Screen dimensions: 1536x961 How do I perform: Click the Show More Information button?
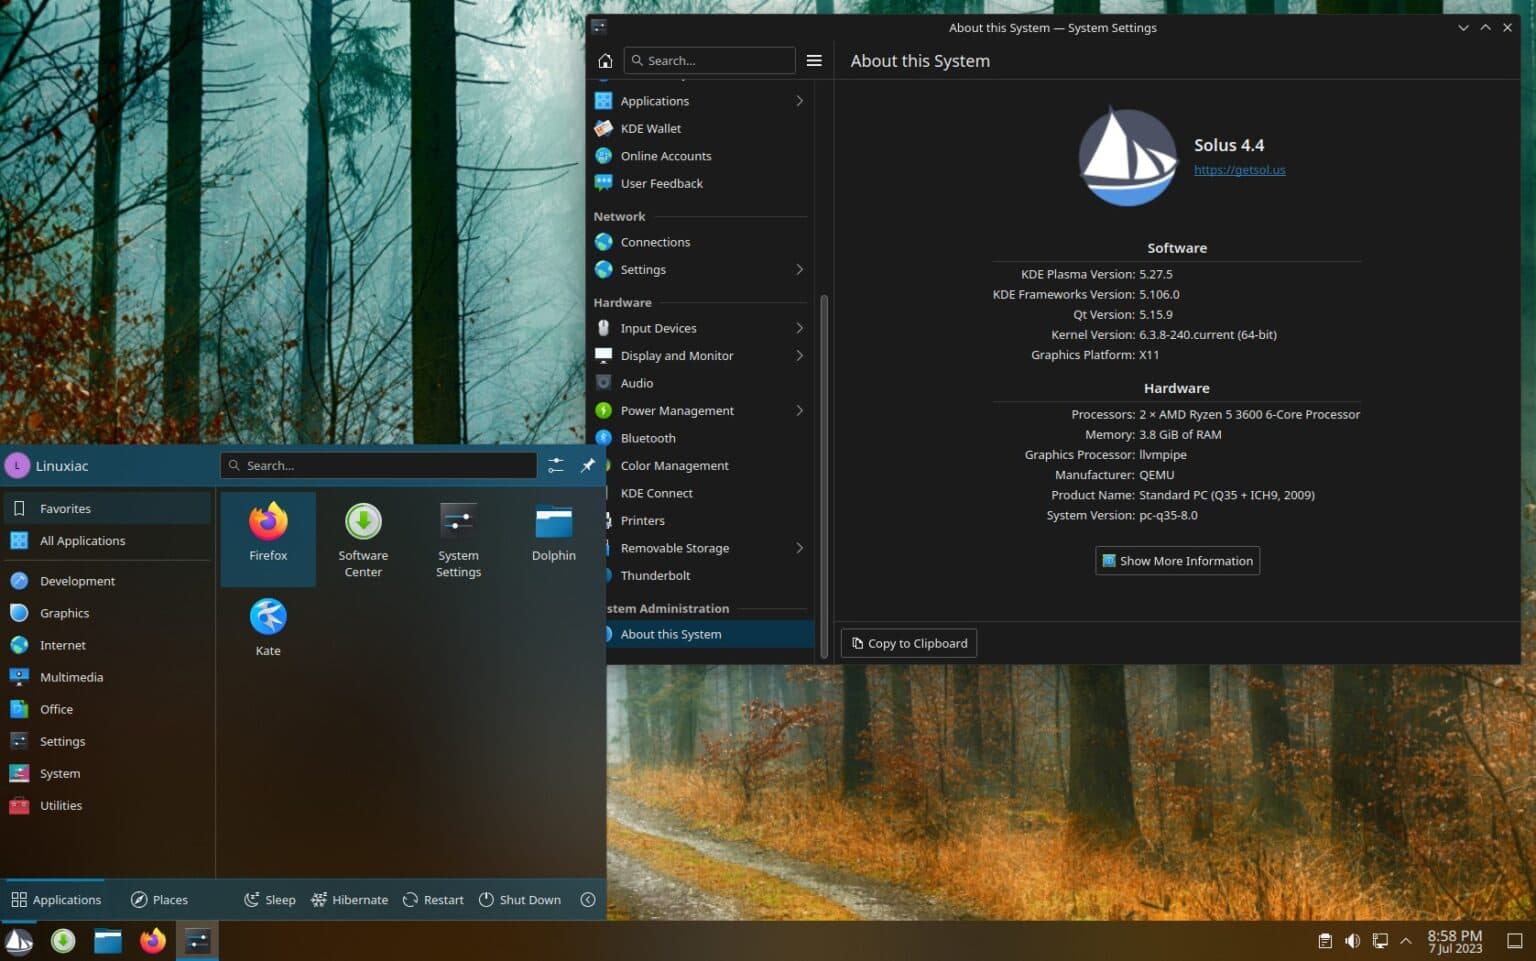[x=1177, y=560]
